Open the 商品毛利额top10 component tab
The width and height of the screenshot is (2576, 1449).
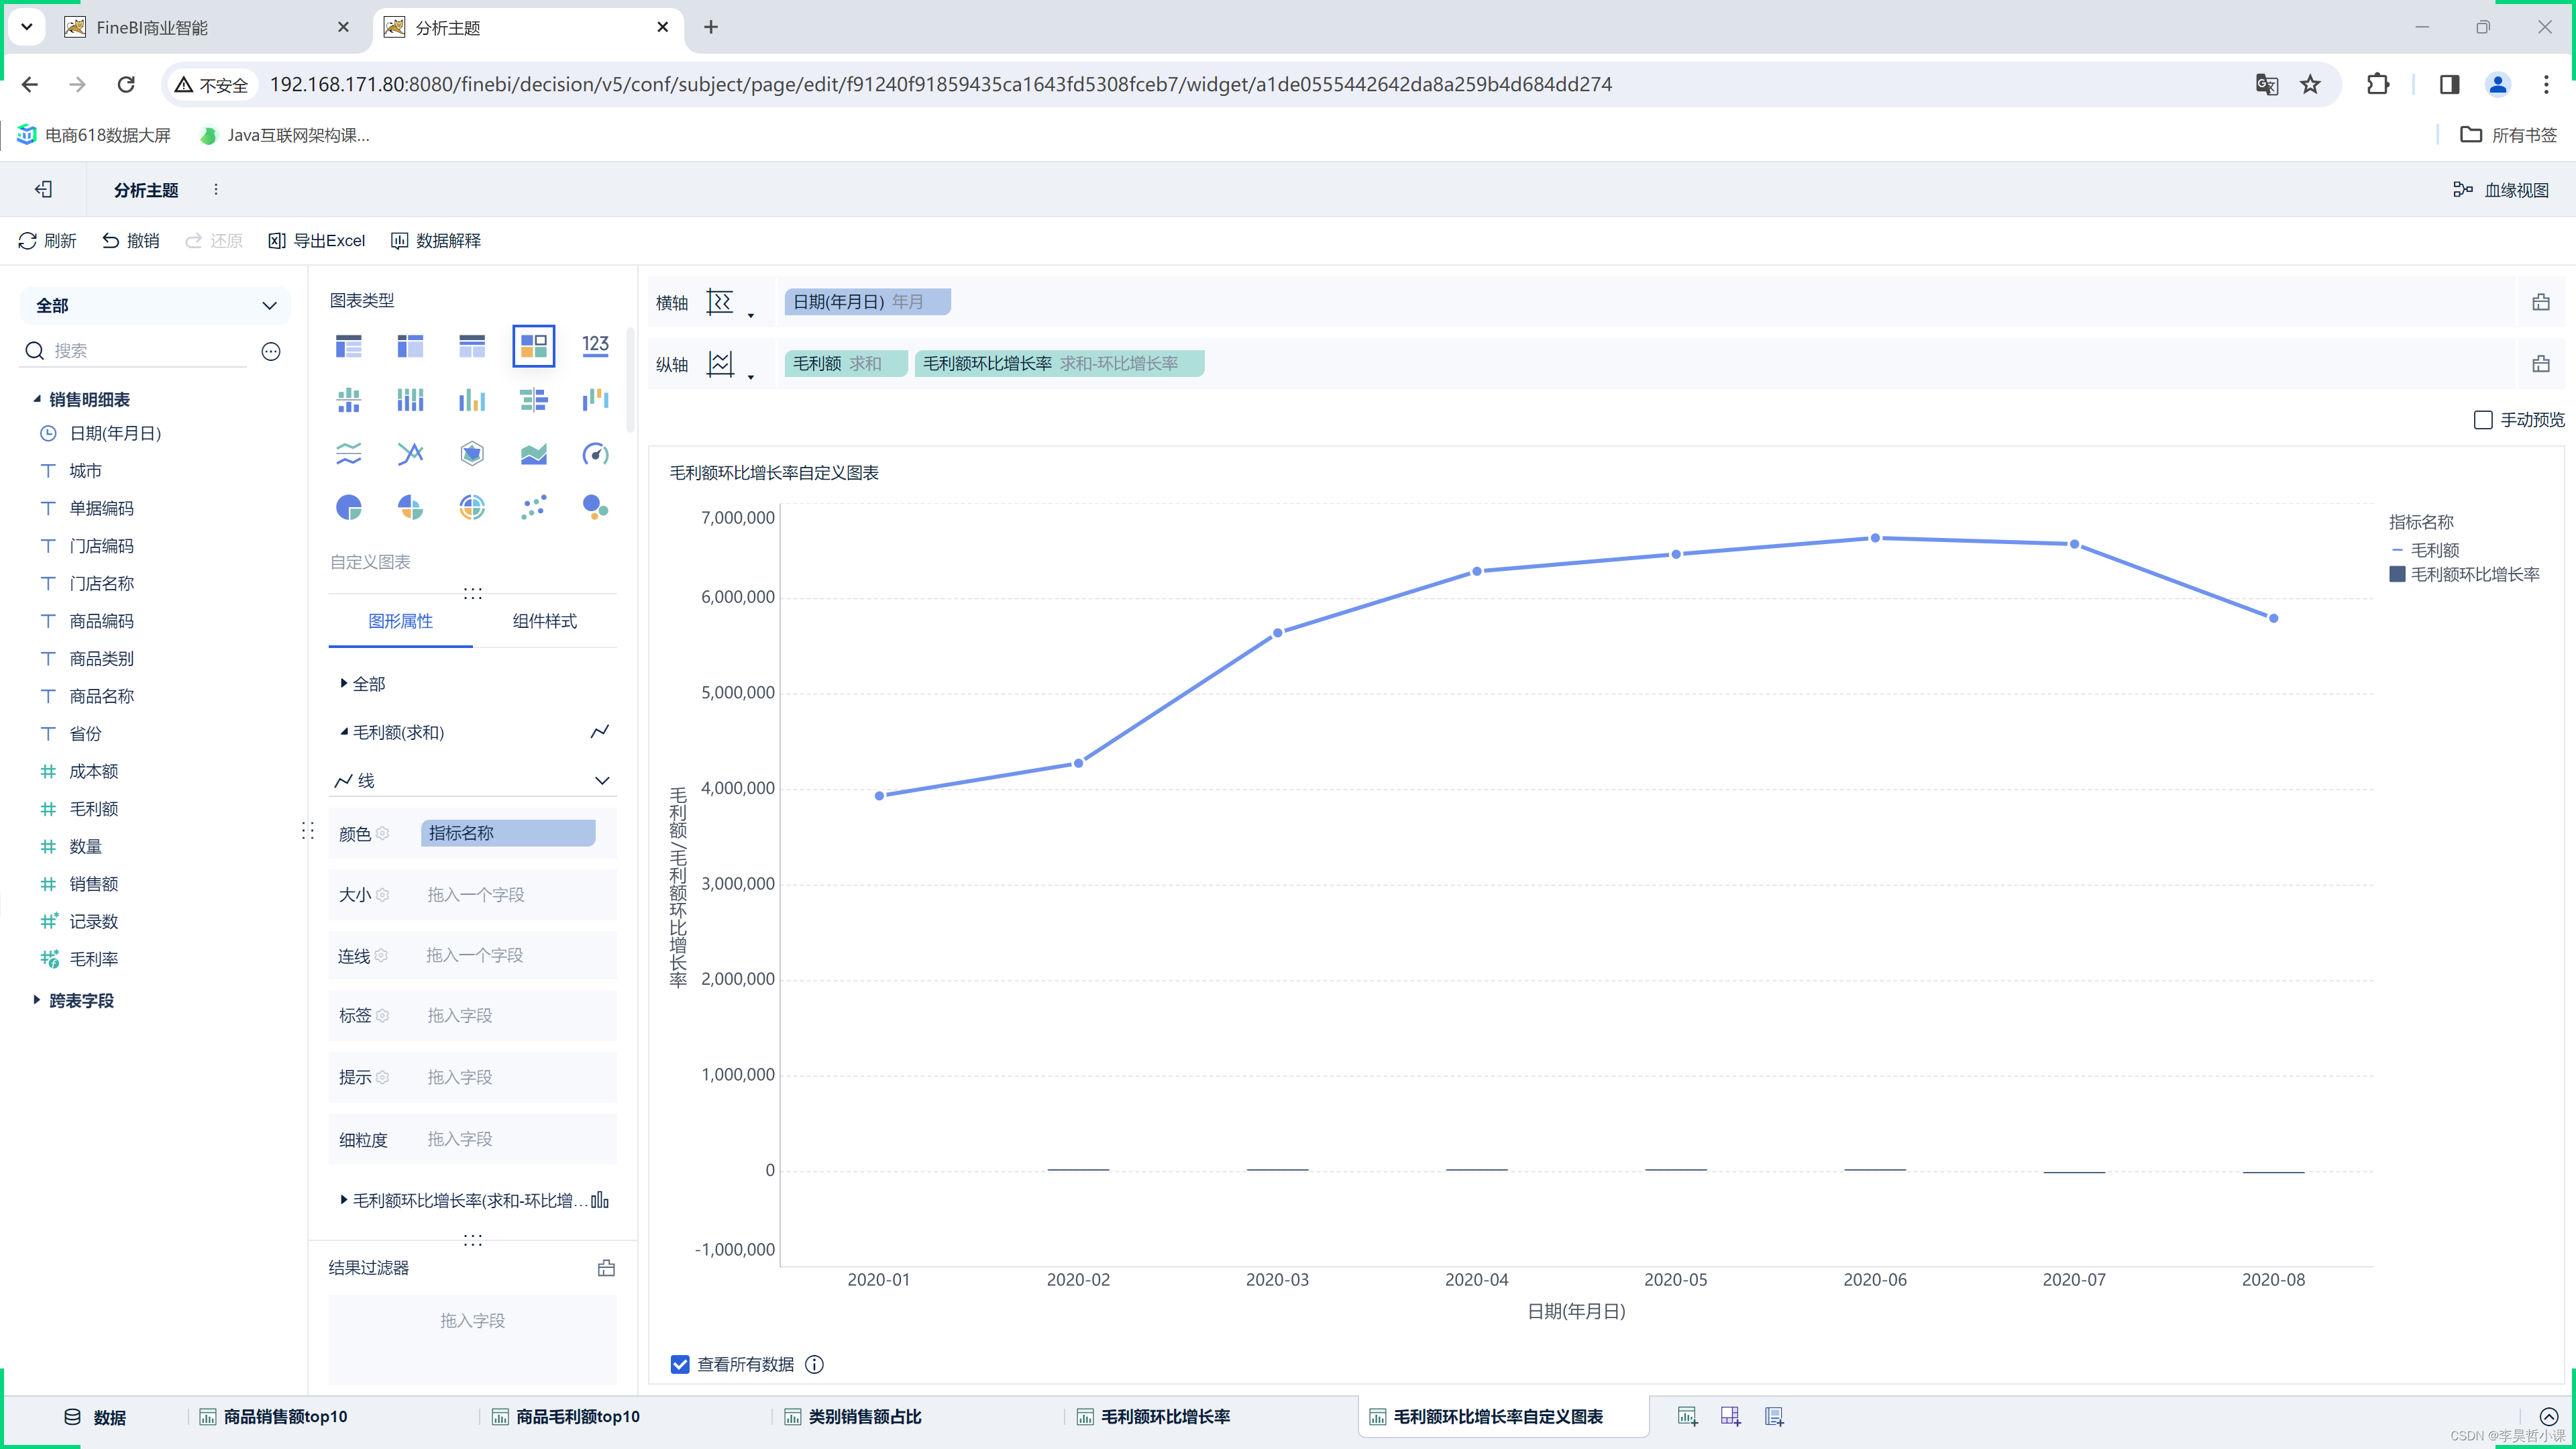click(x=567, y=1416)
